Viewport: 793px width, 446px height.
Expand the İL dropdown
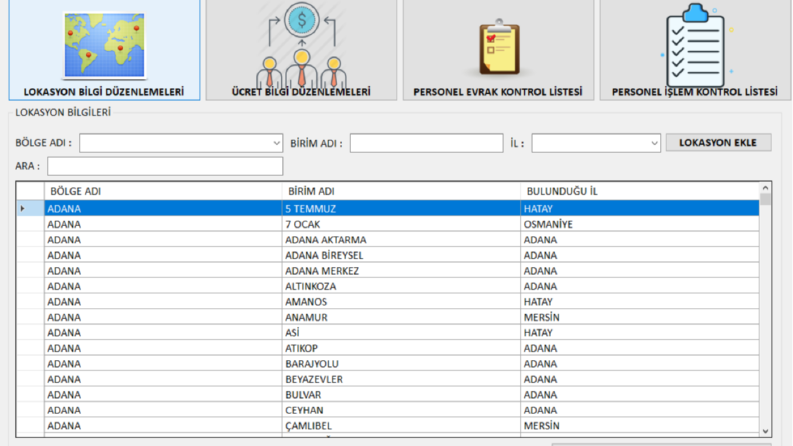tap(654, 143)
